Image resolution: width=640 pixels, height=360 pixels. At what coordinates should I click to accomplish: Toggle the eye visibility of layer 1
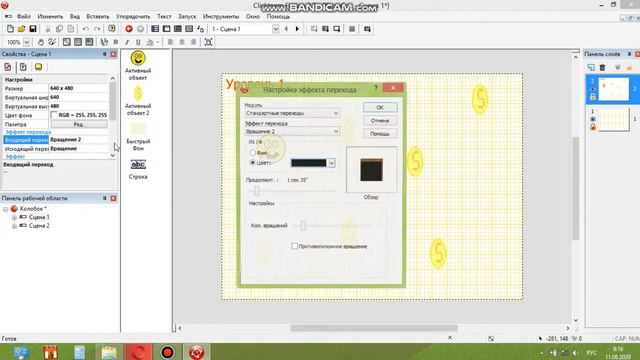point(593,119)
